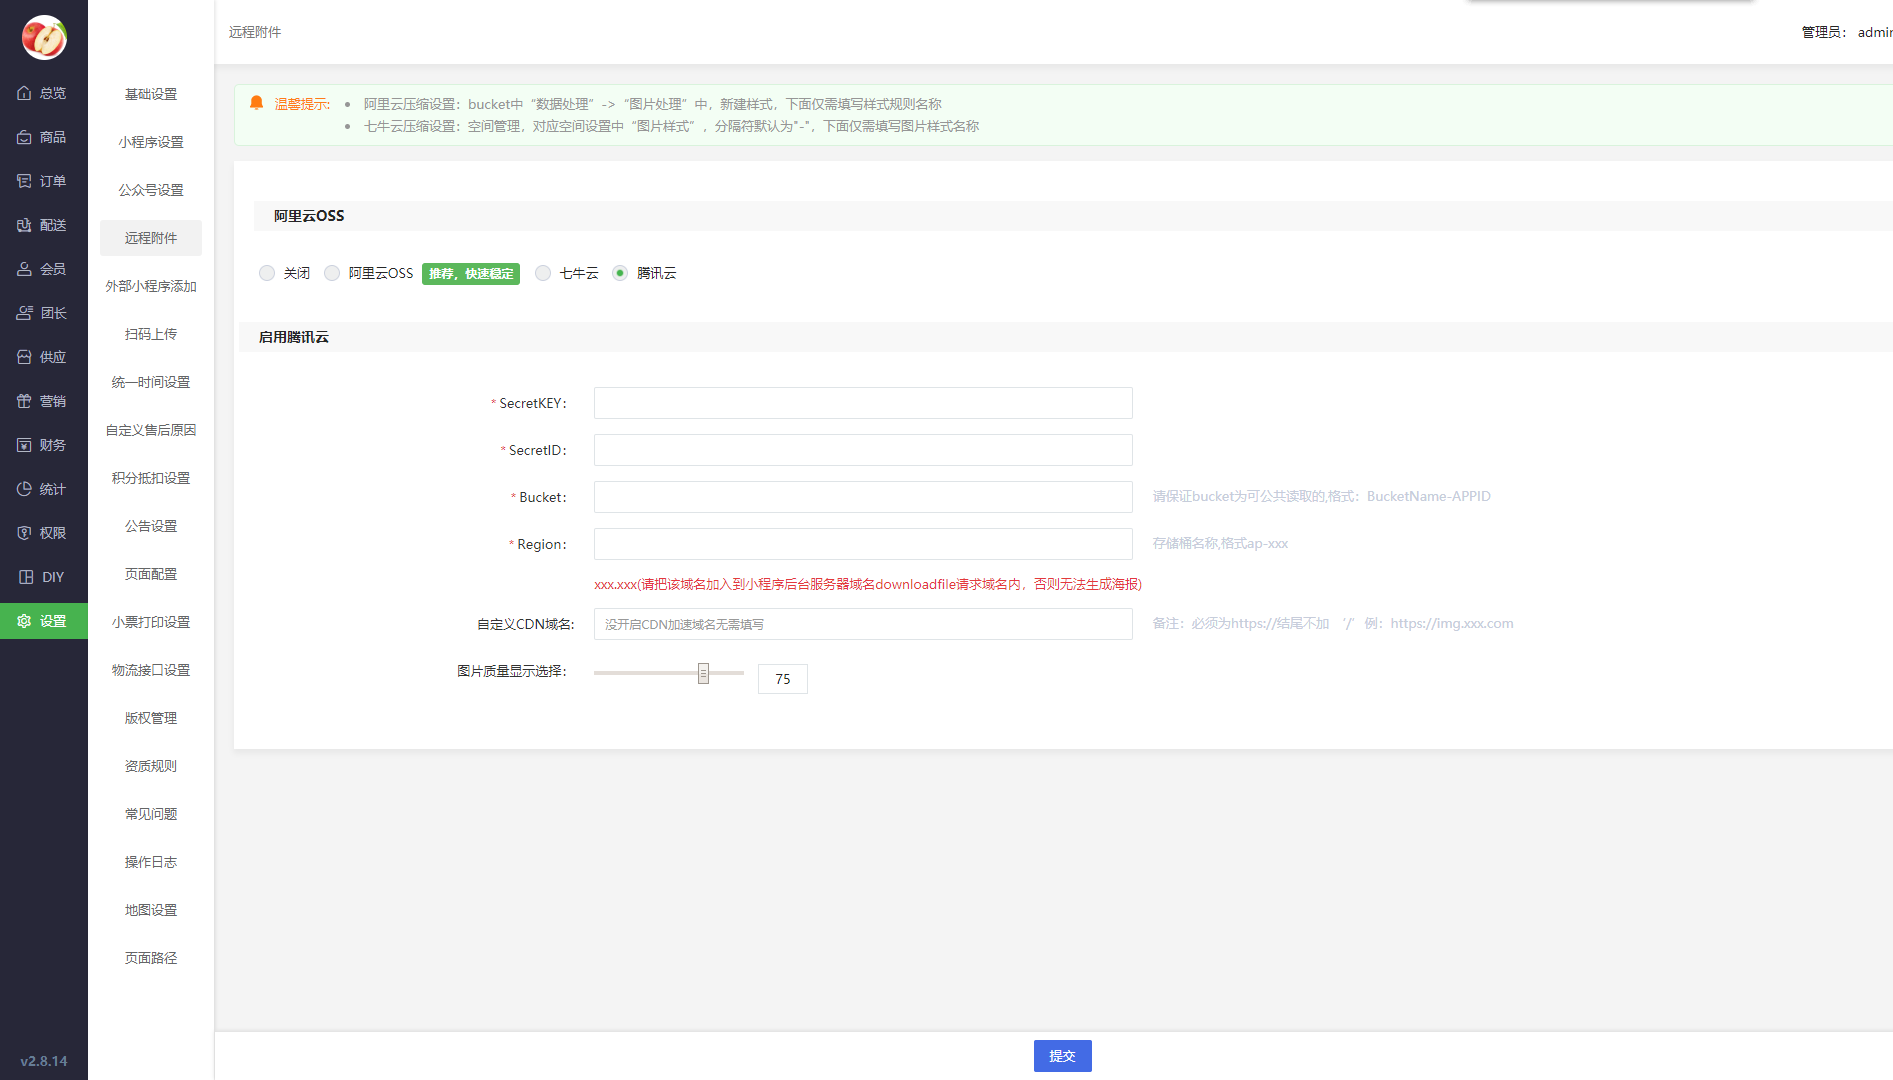
Task: Open 资质规则 submenu item
Action: coord(151,766)
